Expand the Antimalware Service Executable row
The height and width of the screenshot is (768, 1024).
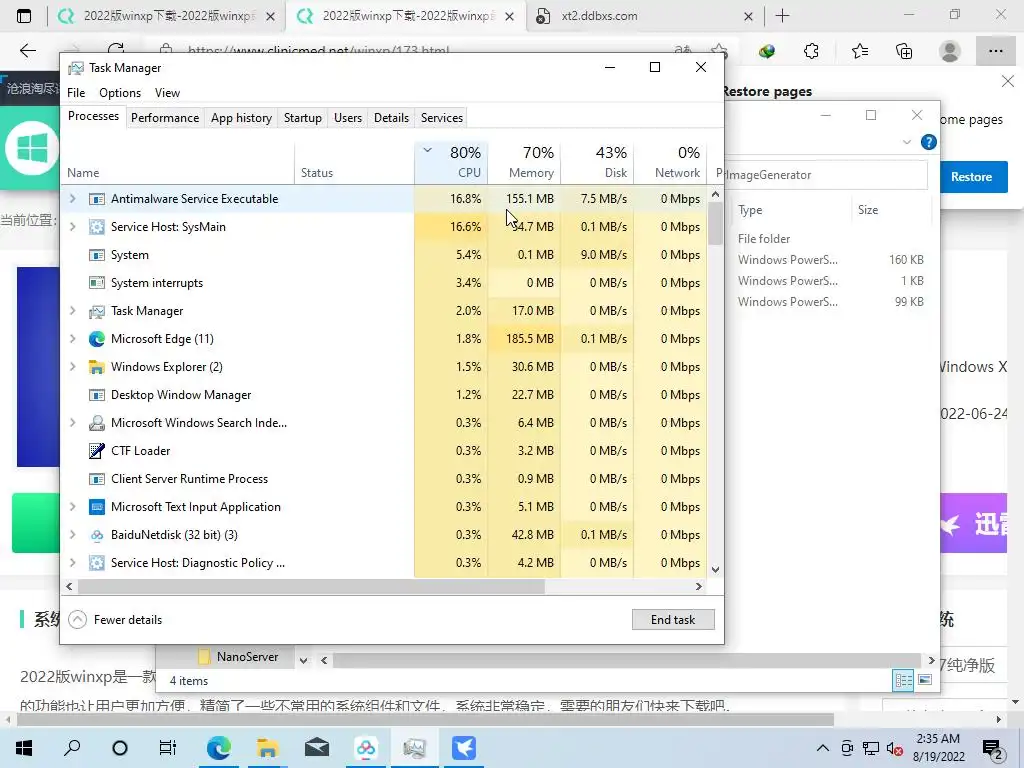72,199
